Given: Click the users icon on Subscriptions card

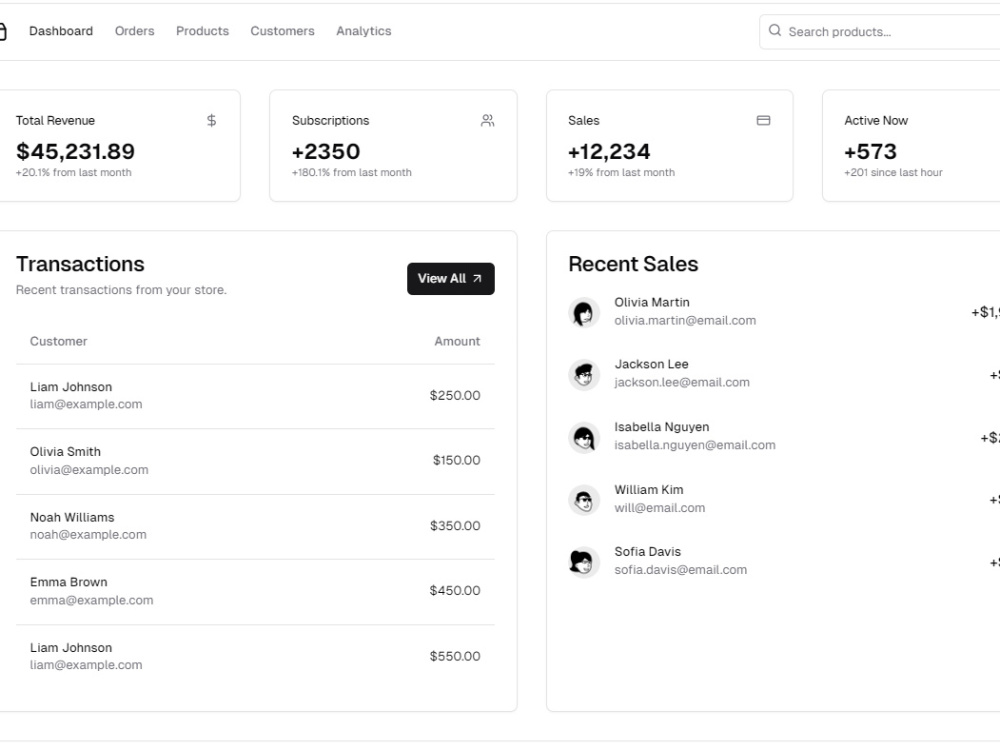Looking at the screenshot, I should 487,120.
